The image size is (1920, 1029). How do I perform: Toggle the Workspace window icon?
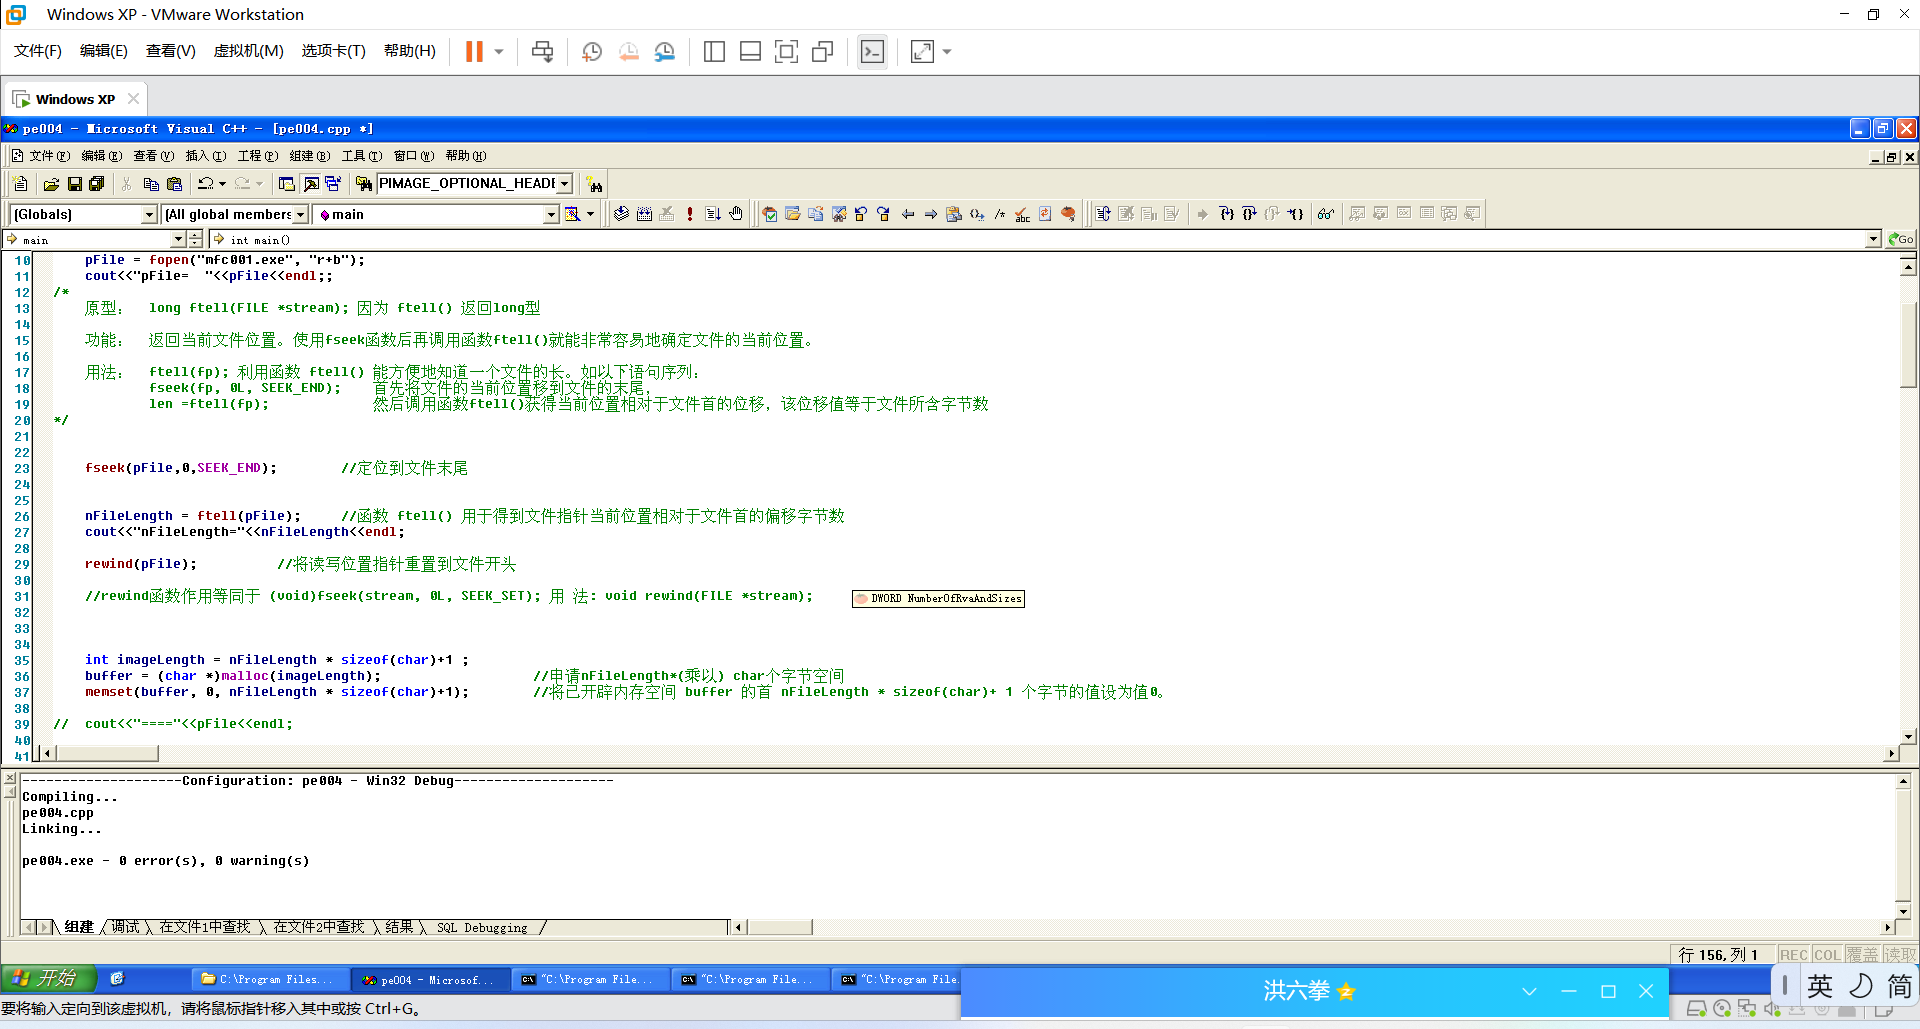(x=287, y=184)
